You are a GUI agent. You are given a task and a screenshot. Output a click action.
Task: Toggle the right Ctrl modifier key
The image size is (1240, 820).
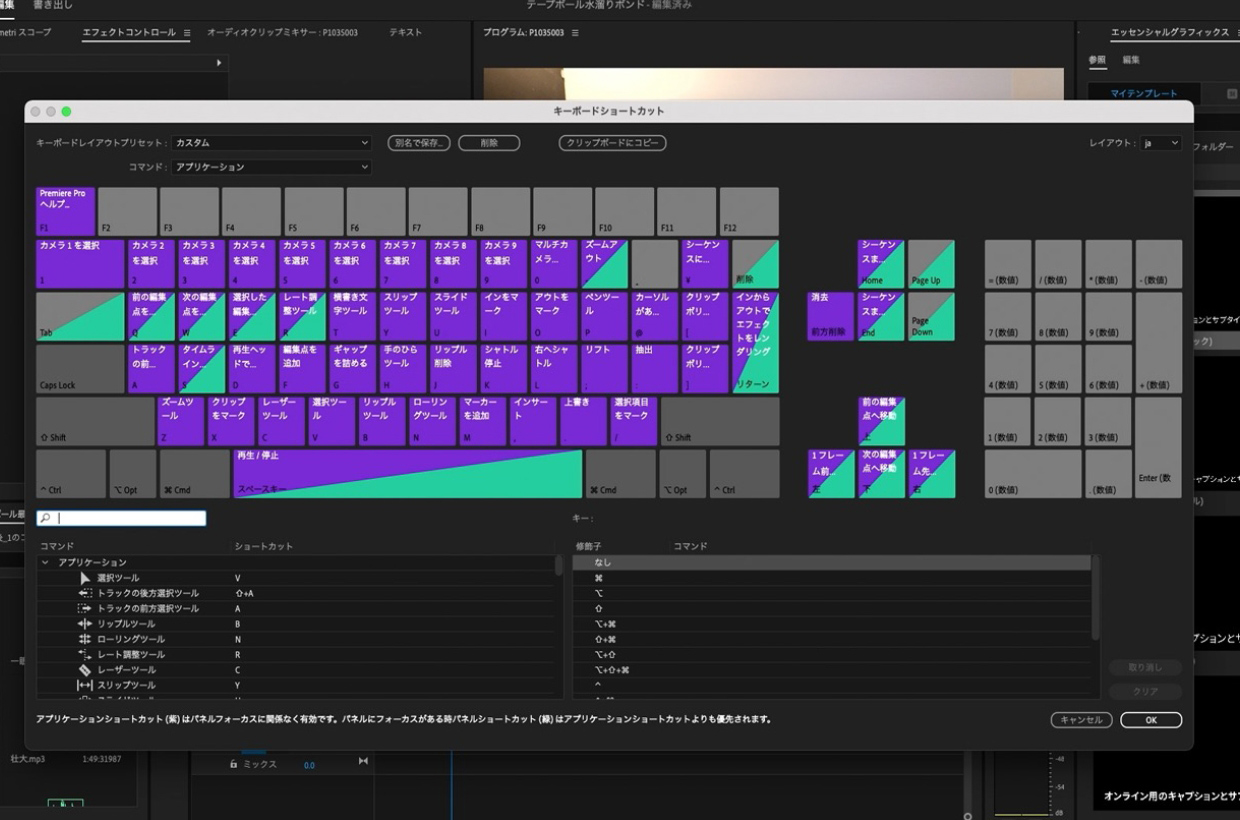pyautogui.click(x=744, y=473)
